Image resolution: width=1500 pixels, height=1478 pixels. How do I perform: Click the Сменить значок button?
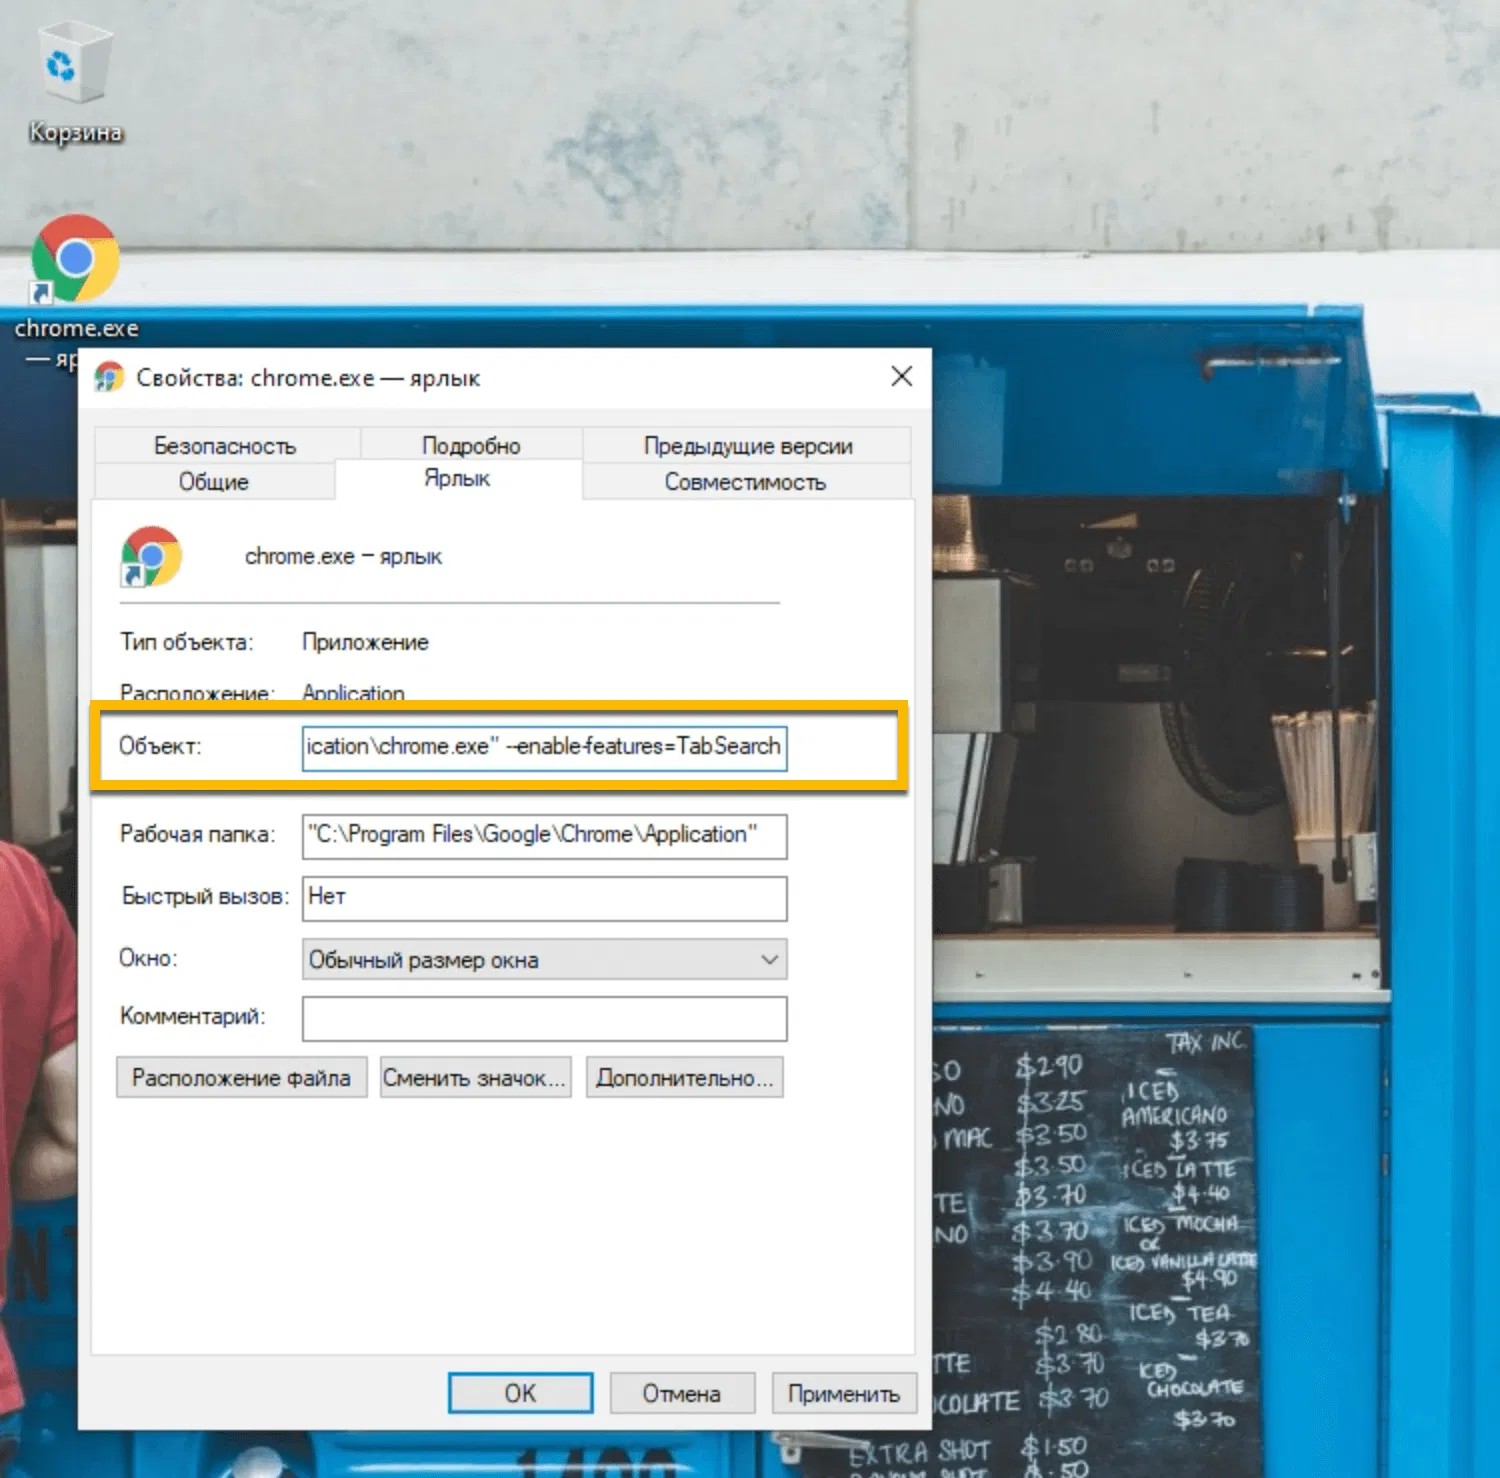(474, 1077)
